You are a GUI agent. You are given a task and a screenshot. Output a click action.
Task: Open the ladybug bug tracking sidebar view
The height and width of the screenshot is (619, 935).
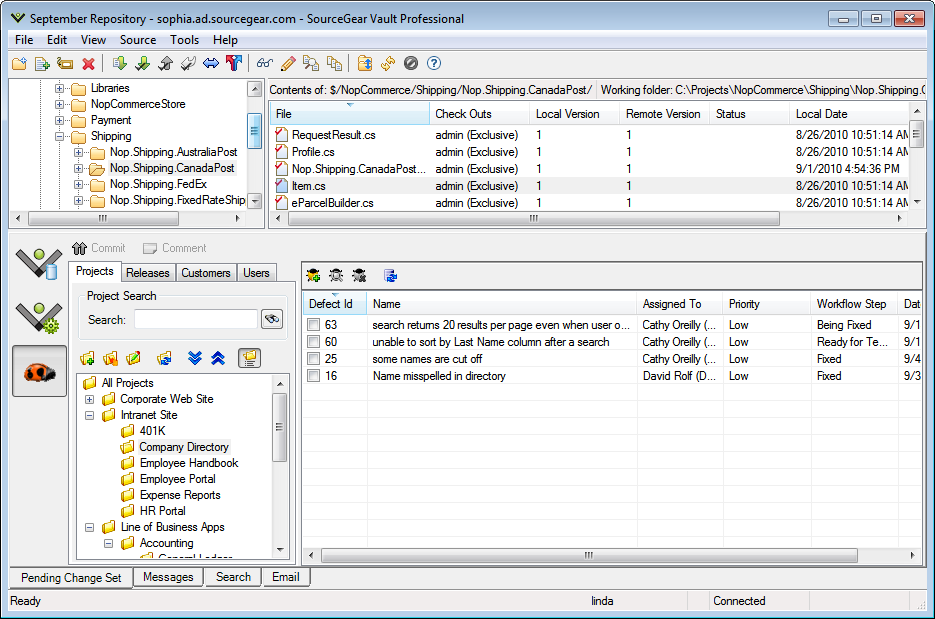pyautogui.click(x=40, y=371)
